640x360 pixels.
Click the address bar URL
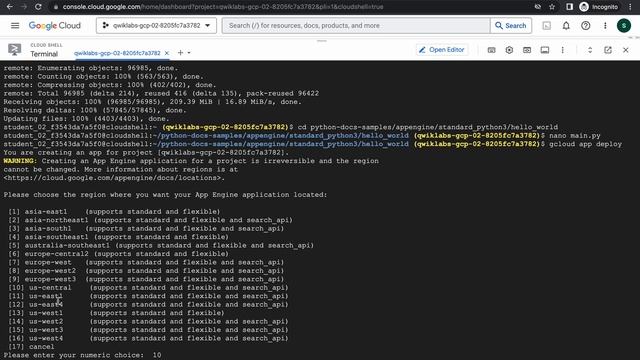[x=223, y=7]
